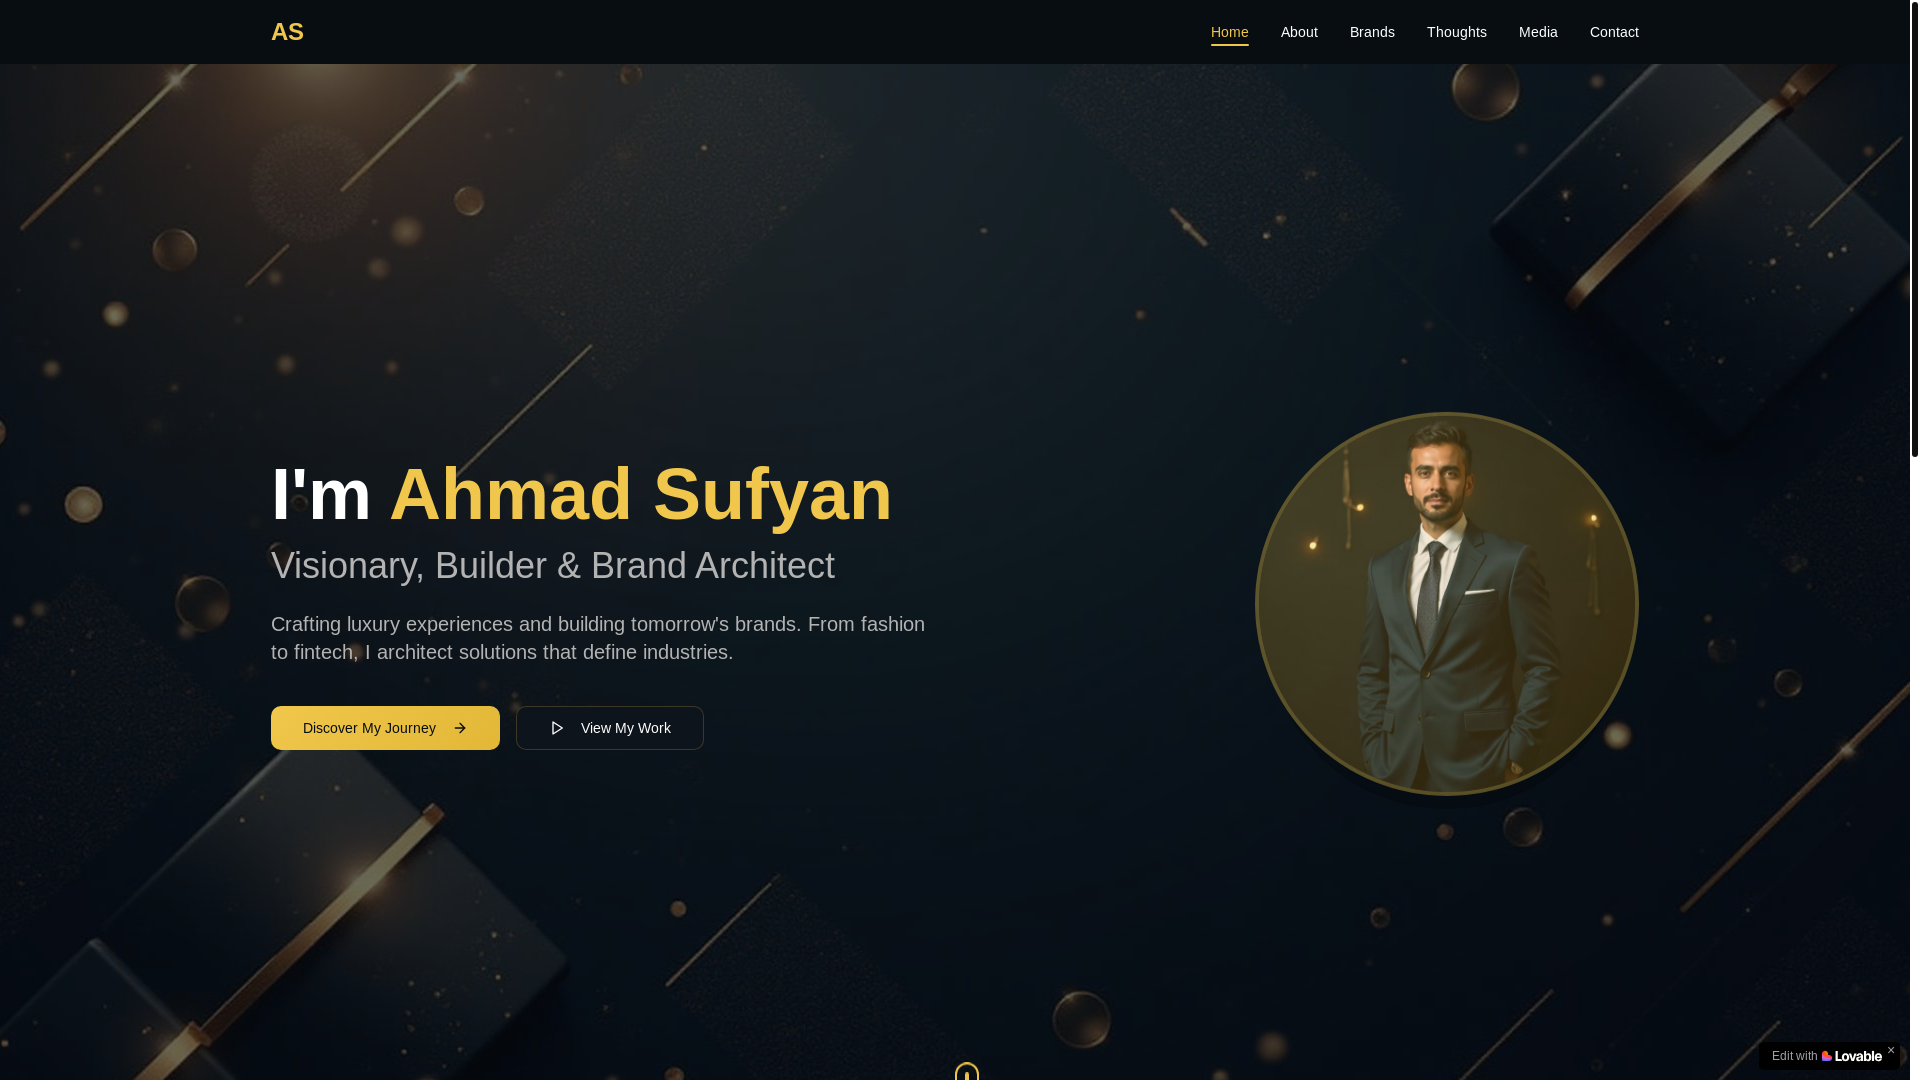Click the Crafting luxury experiences paragraph
This screenshot has width=1920, height=1080.
tap(598, 638)
